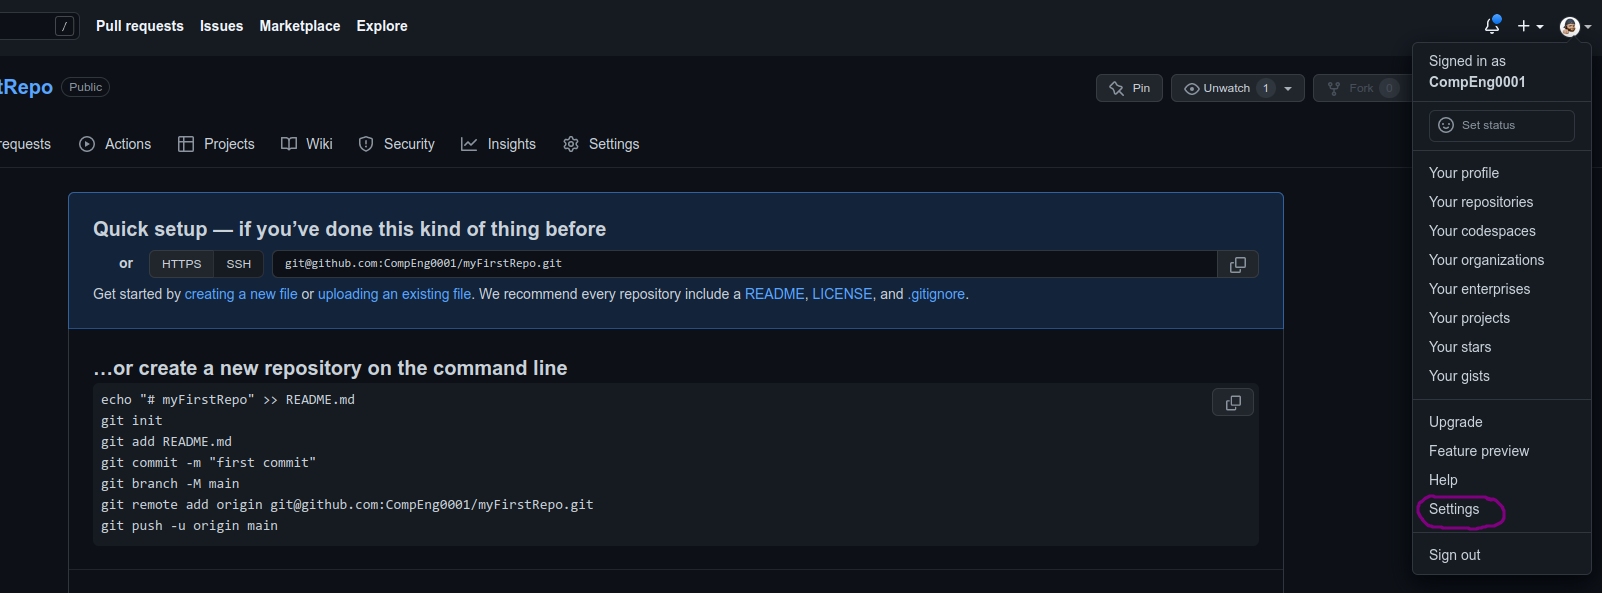View the Insights tab
The image size is (1602, 593).
point(499,144)
